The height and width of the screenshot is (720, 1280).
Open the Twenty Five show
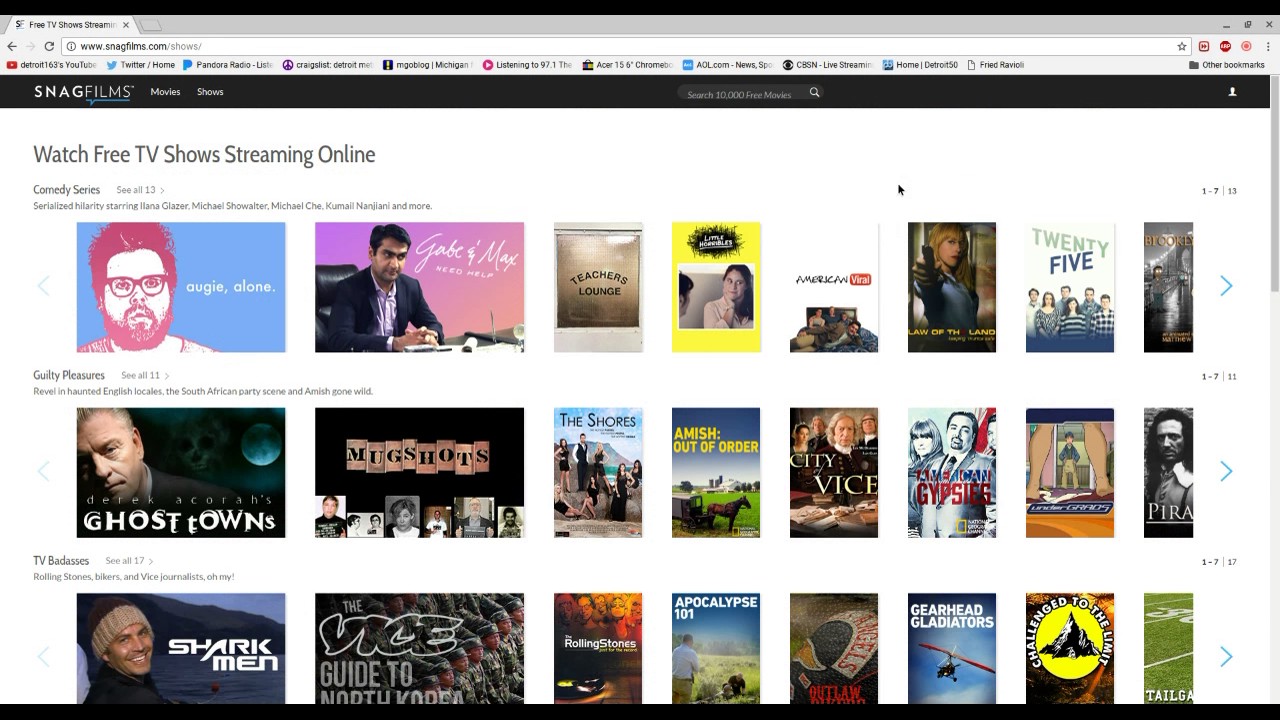(x=1070, y=287)
